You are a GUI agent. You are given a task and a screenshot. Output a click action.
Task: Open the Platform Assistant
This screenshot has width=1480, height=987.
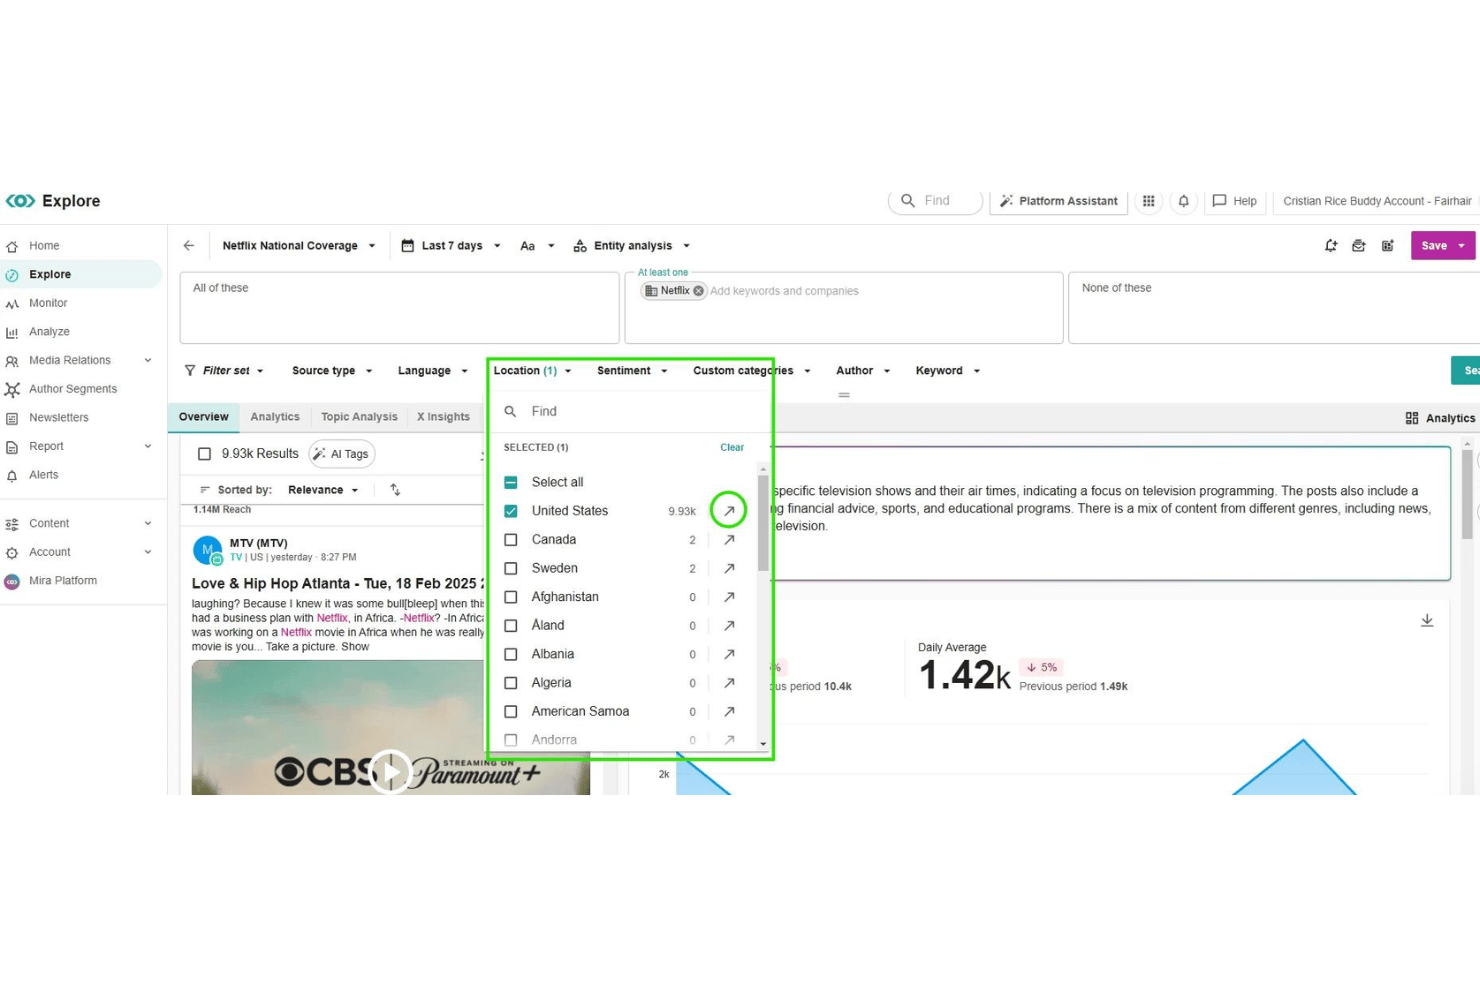point(1059,201)
